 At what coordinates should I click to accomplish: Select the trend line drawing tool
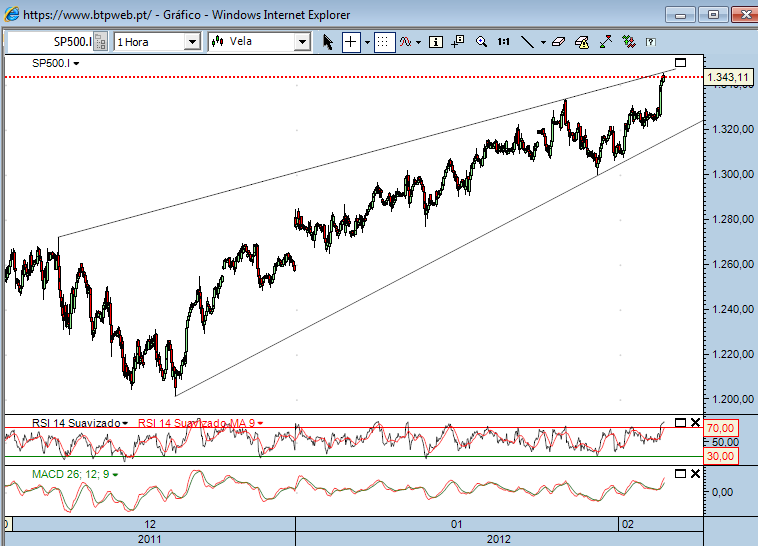pyautogui.click(x=527, y=42)
